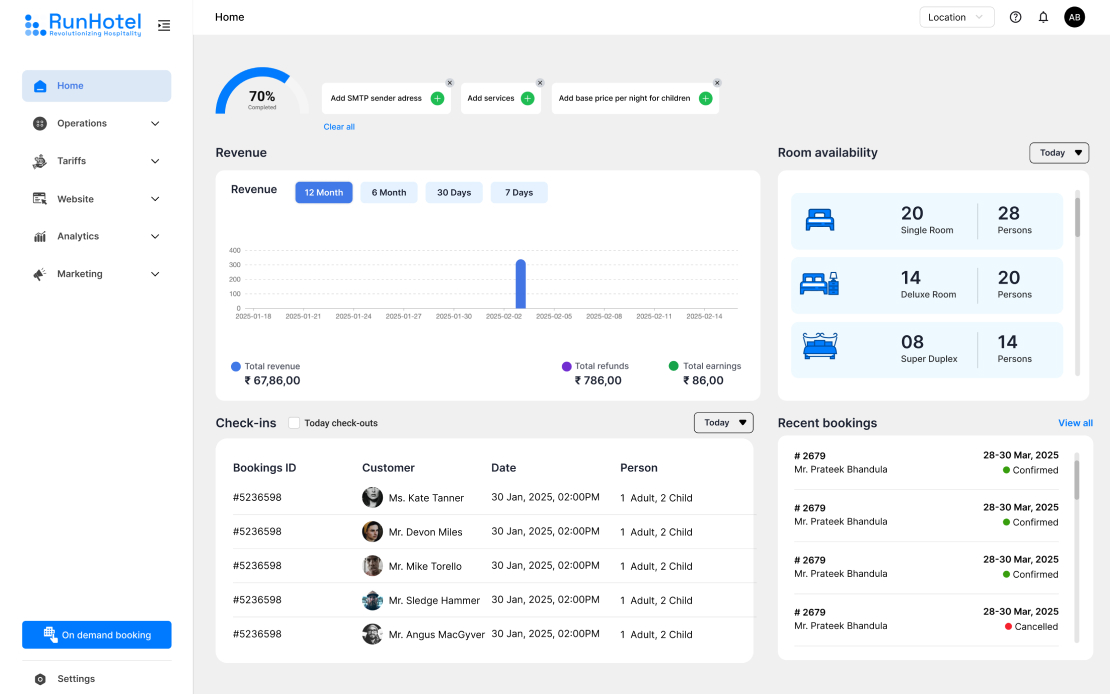The width and height of the screenshot is (1110, 694).
Task: Go to Home in the sidebar
Action: (x=96, y=86)
